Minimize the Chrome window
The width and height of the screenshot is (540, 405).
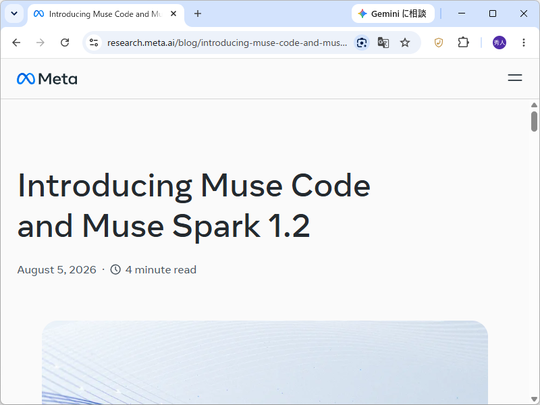click(x=461, y=14)
